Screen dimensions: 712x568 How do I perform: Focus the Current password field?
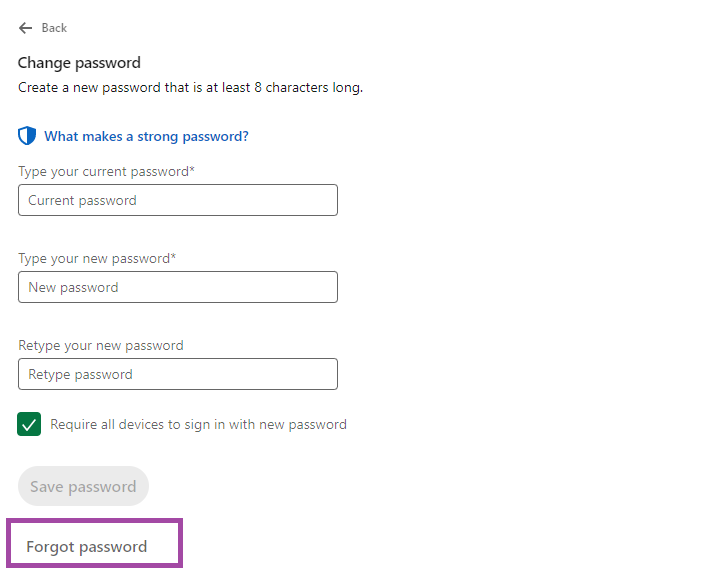pyautogui.click(x=178, y=200)
